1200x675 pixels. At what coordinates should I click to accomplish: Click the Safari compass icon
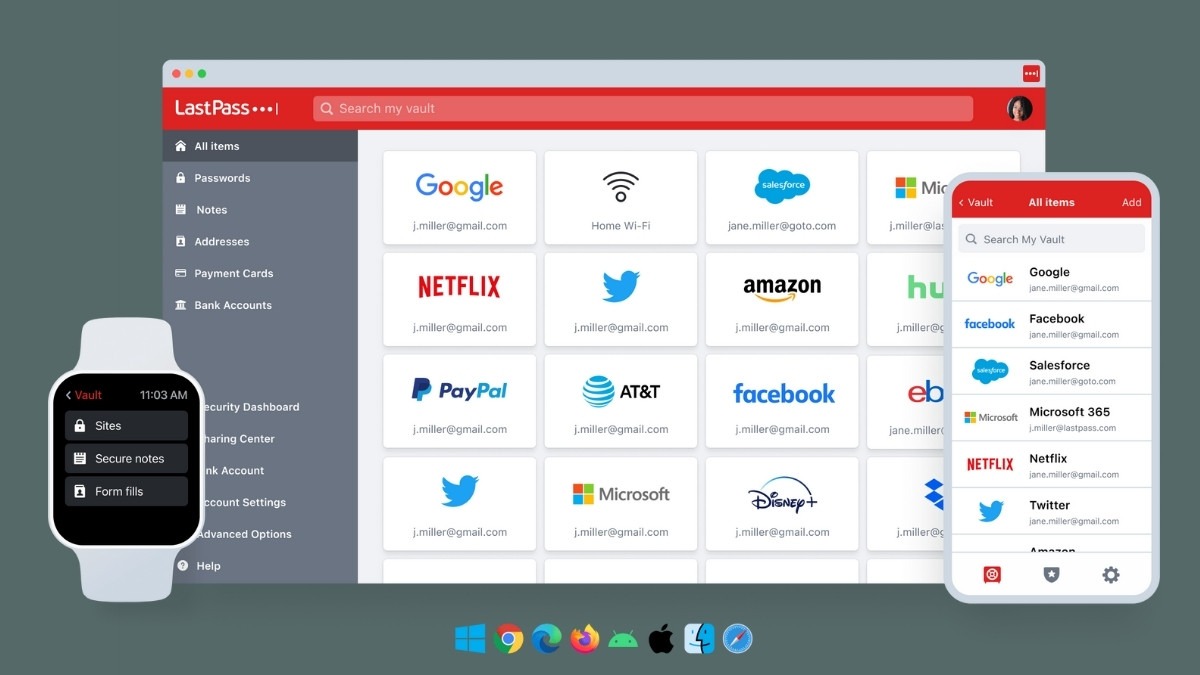(x=737, y=639)
